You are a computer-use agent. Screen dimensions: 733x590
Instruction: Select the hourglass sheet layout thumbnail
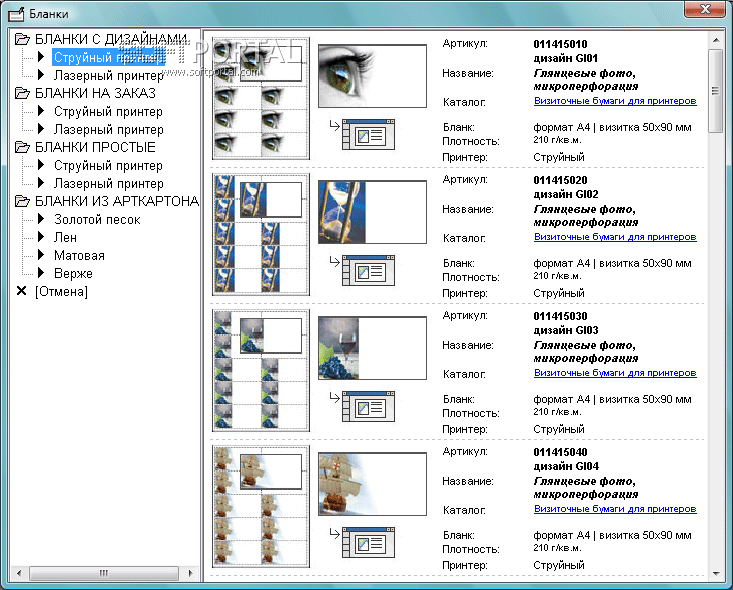[x=261, y=235]
